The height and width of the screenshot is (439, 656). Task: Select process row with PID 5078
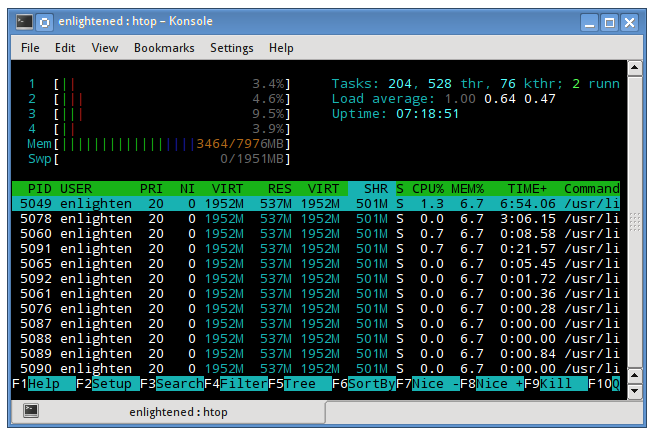pos(316,219)
